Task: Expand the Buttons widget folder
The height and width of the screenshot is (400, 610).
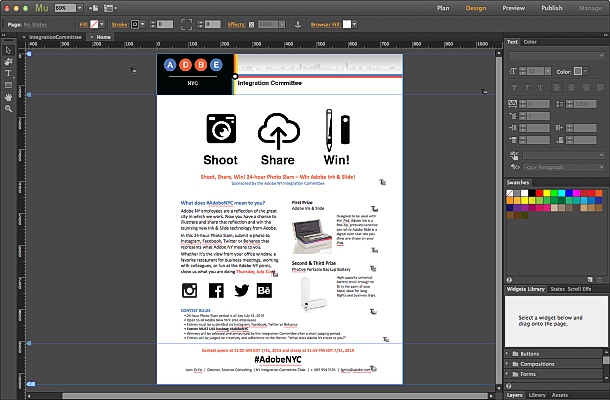Action: click(x=507, y=354)
